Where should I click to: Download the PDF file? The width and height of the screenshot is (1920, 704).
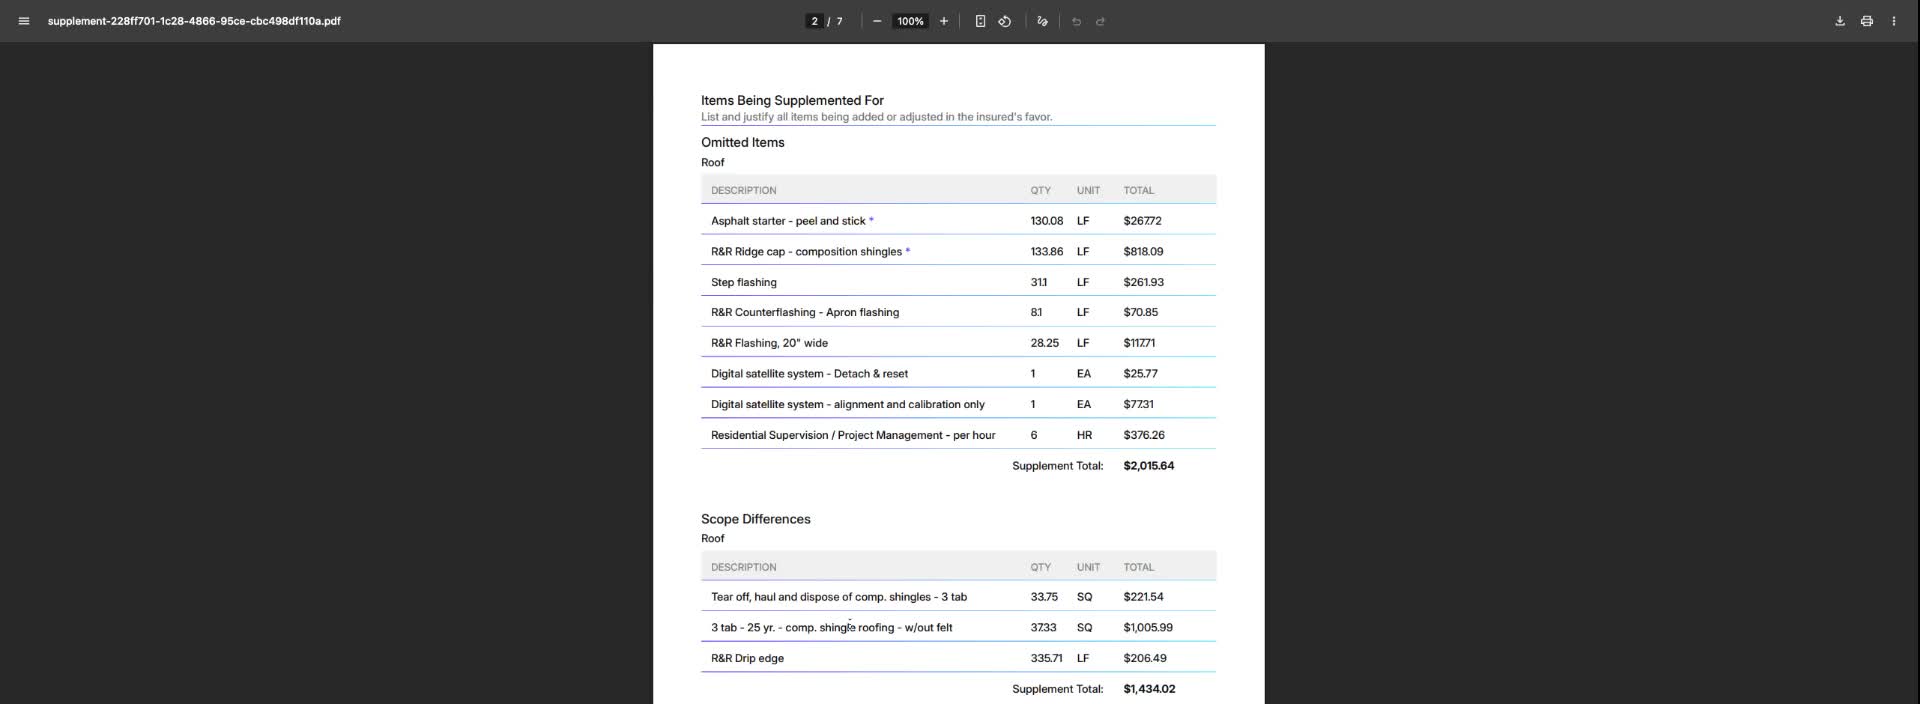click(x=1839, y=21)
